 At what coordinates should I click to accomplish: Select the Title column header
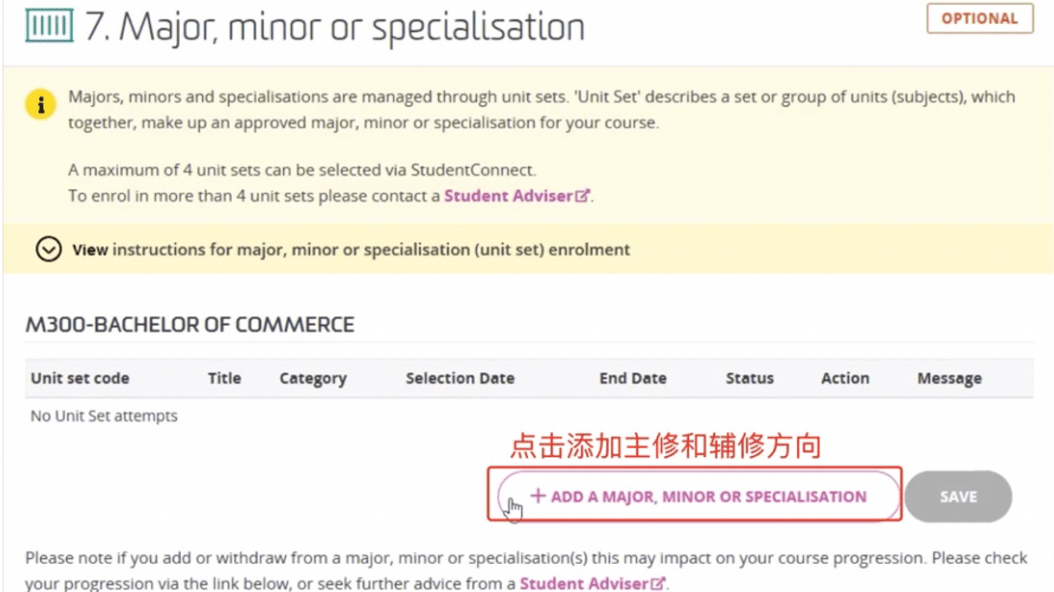(x=224, y=378)
